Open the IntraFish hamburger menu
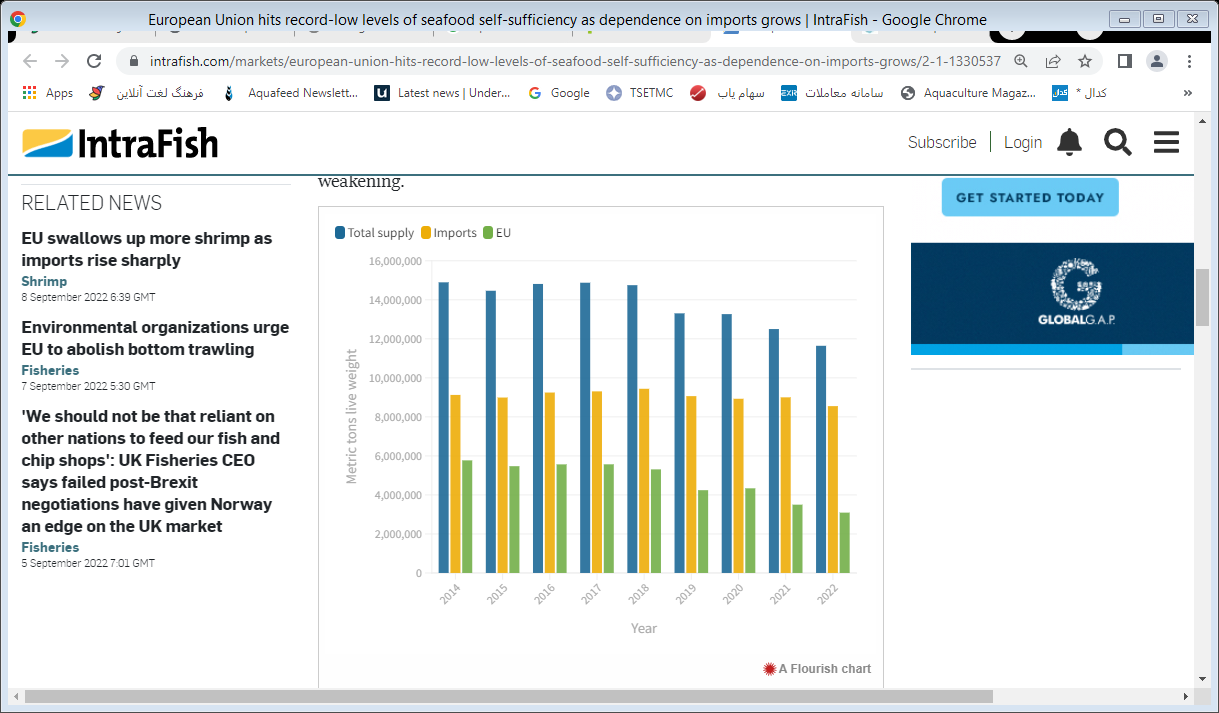This screenshot has width=1219, height=713. tap(1166, 142)
